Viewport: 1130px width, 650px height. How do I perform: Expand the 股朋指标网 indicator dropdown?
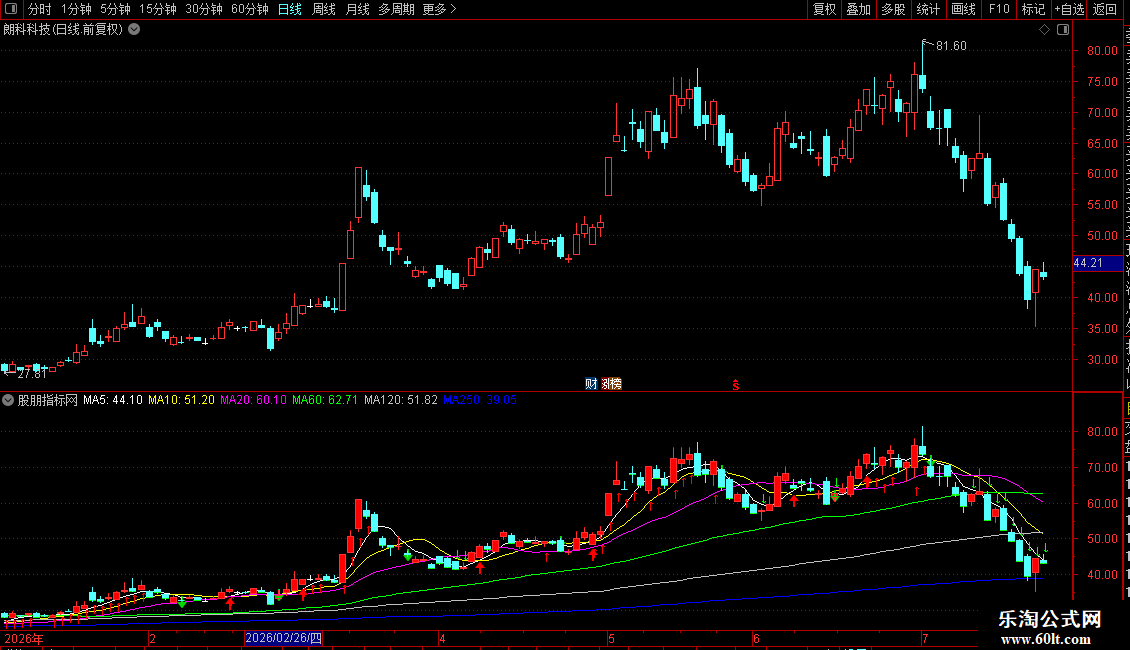8,400
